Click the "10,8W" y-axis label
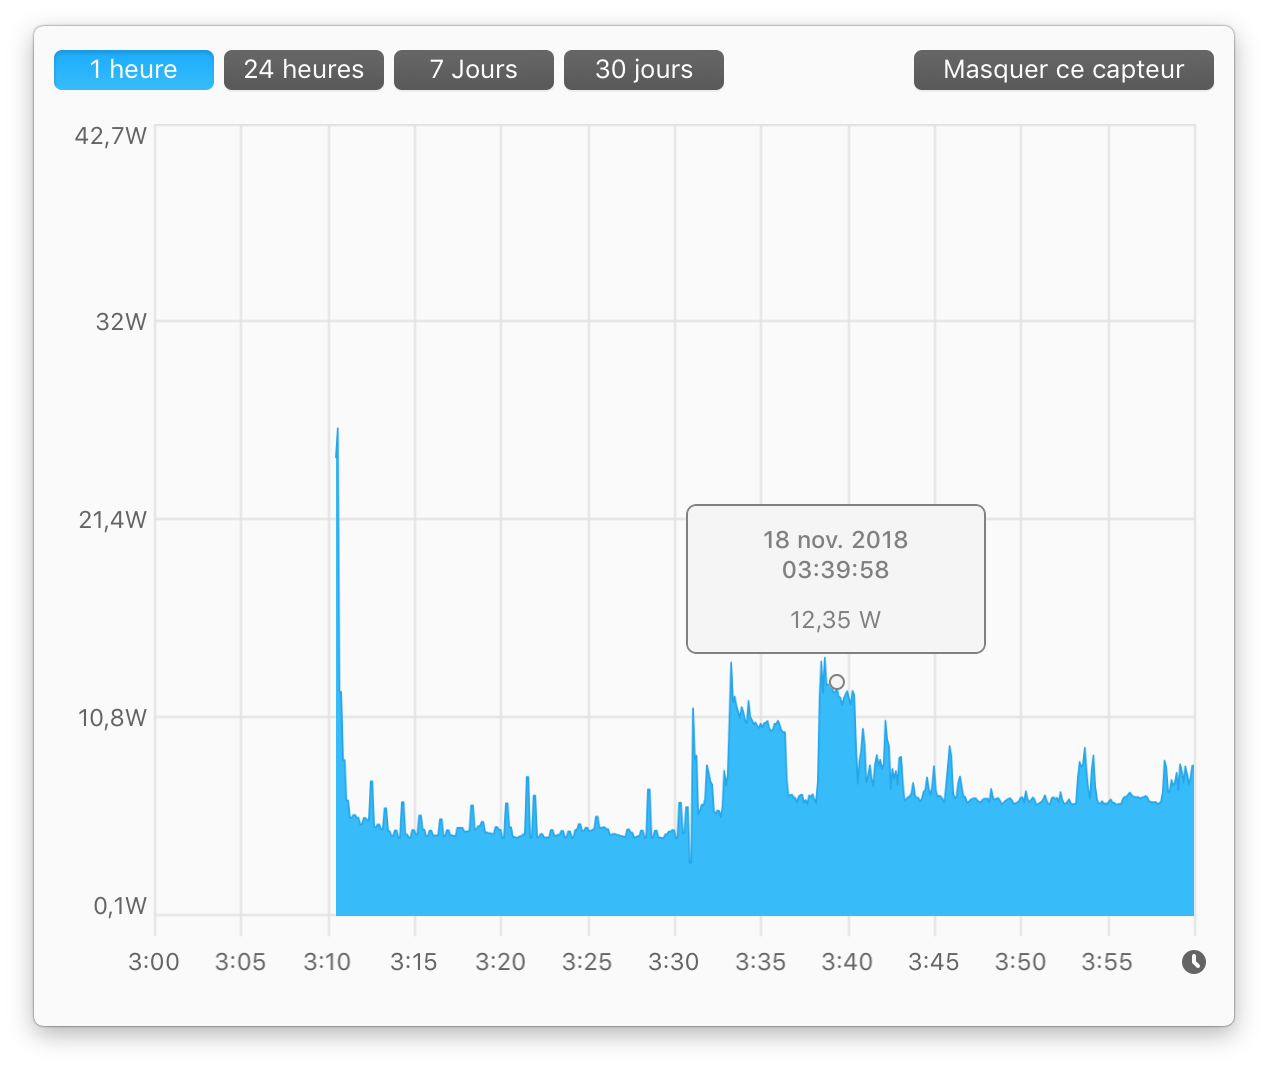Viewport: 1268px width, 1068px height. point(110,718)
